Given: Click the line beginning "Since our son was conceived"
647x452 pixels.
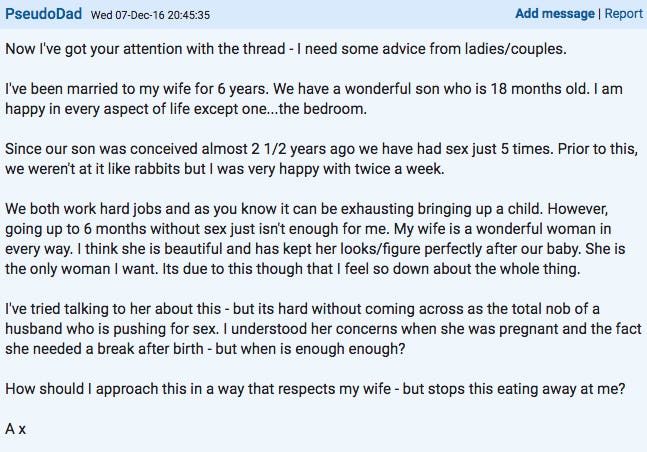Looking at the screenshot, I should click(321, 149).
